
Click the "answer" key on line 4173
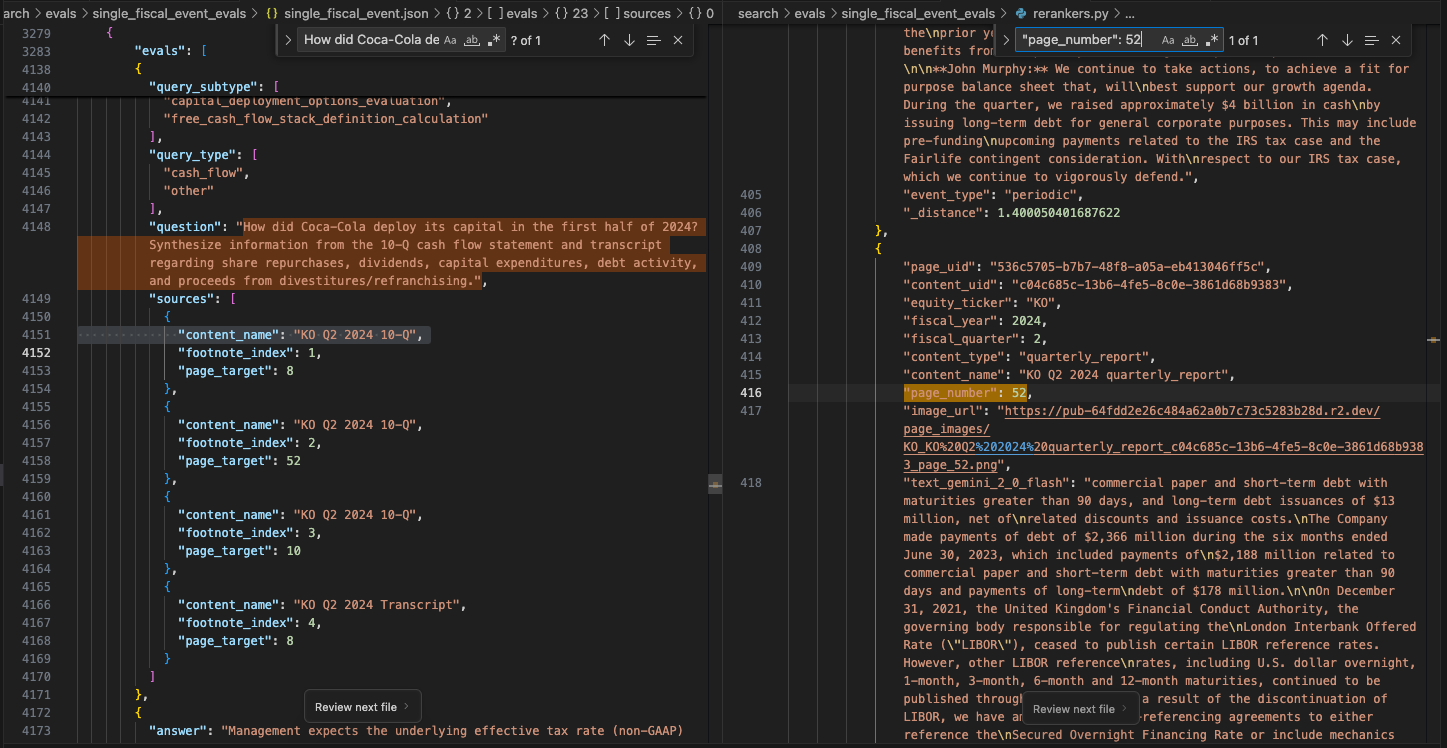click(177, 731)
